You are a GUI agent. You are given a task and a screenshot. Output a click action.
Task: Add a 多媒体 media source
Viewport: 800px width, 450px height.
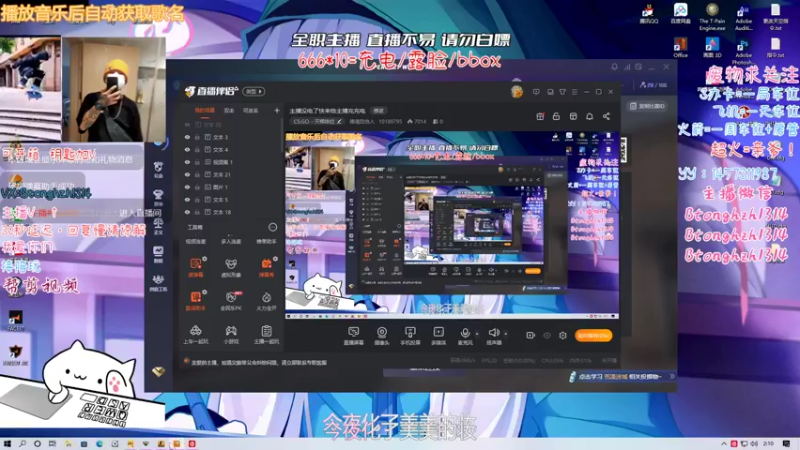[438, 336]
